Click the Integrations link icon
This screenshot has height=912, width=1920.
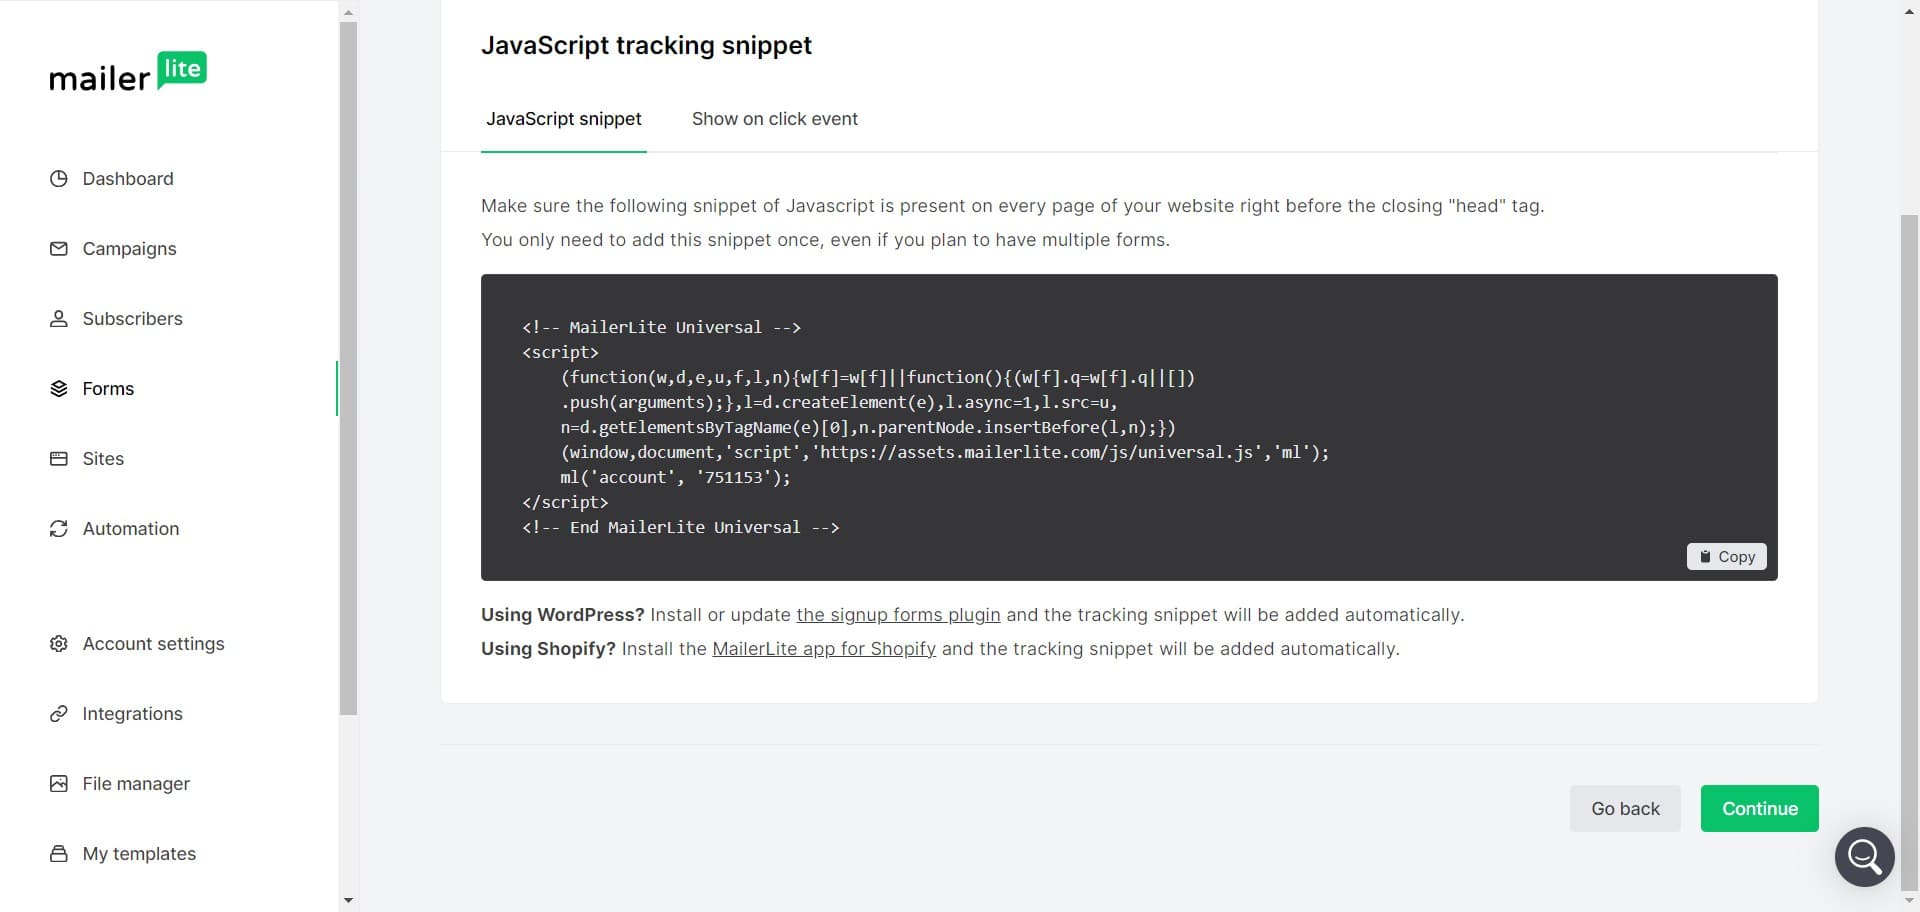(59, 713)
